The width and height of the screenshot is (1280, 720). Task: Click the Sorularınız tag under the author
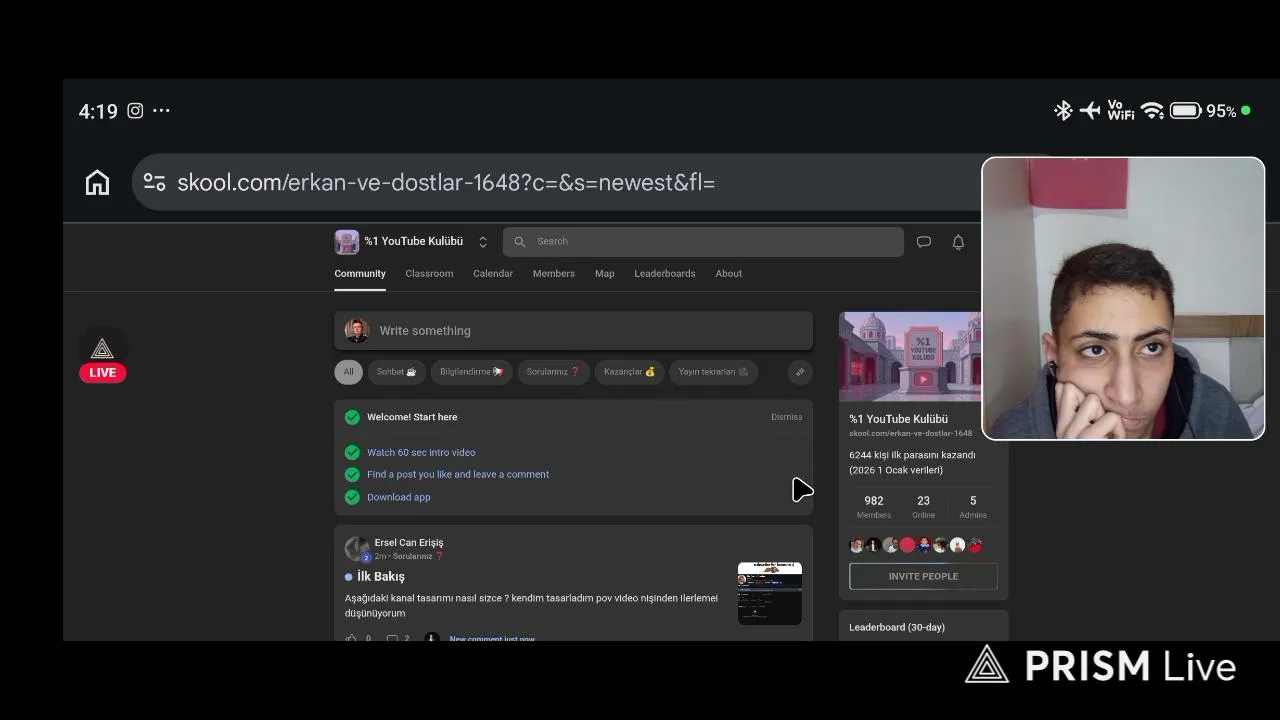tap(418, 557)
